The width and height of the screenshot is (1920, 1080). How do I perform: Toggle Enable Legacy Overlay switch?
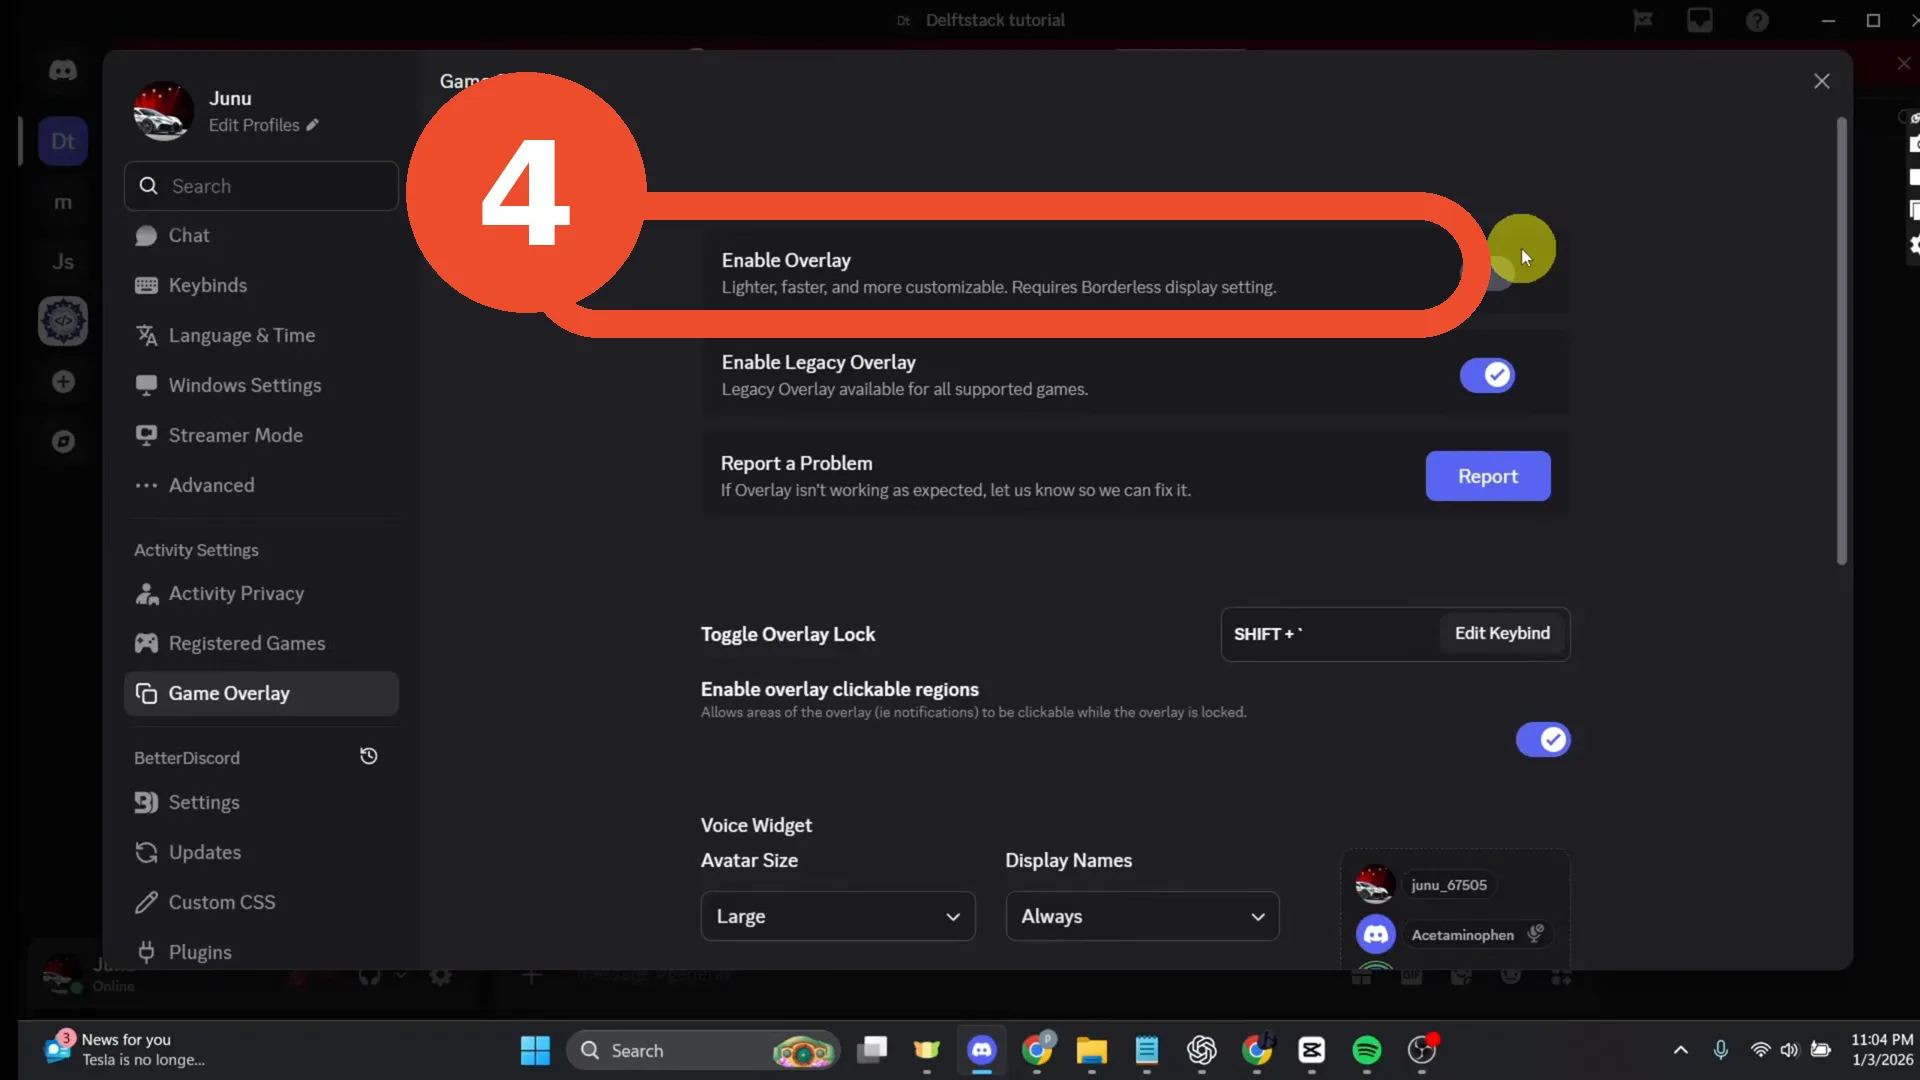pyautogui.click(x=1487, y=375)
